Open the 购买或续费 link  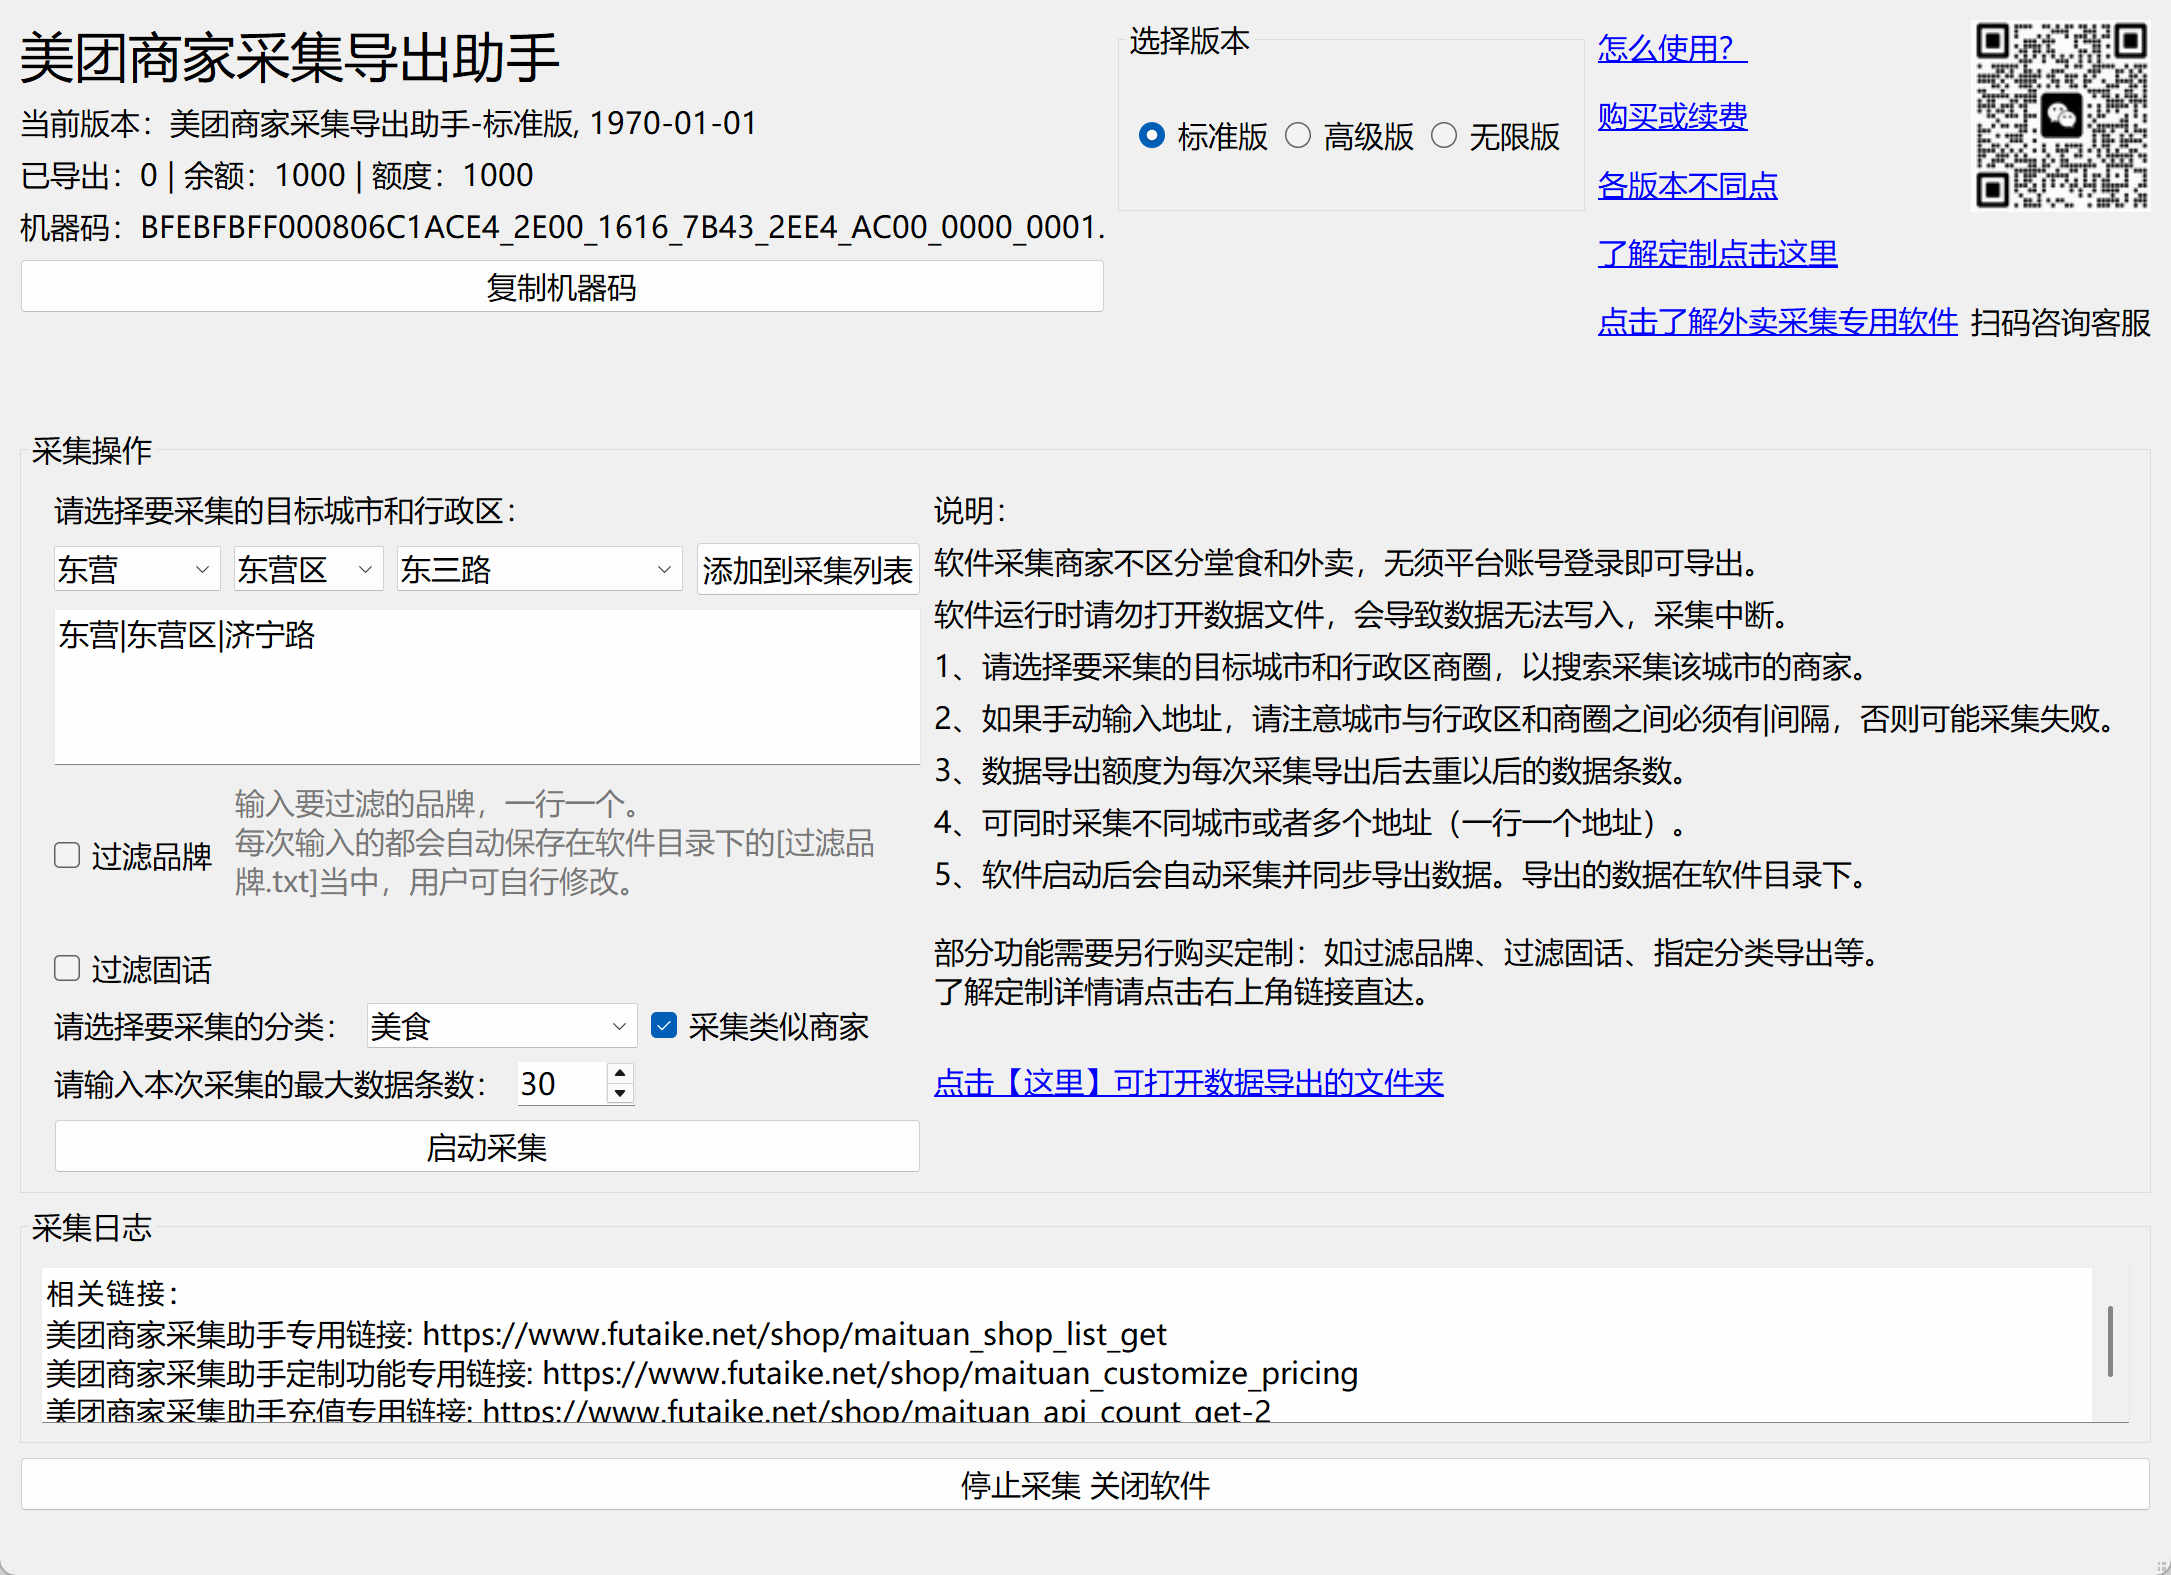tap(1672, 116)
